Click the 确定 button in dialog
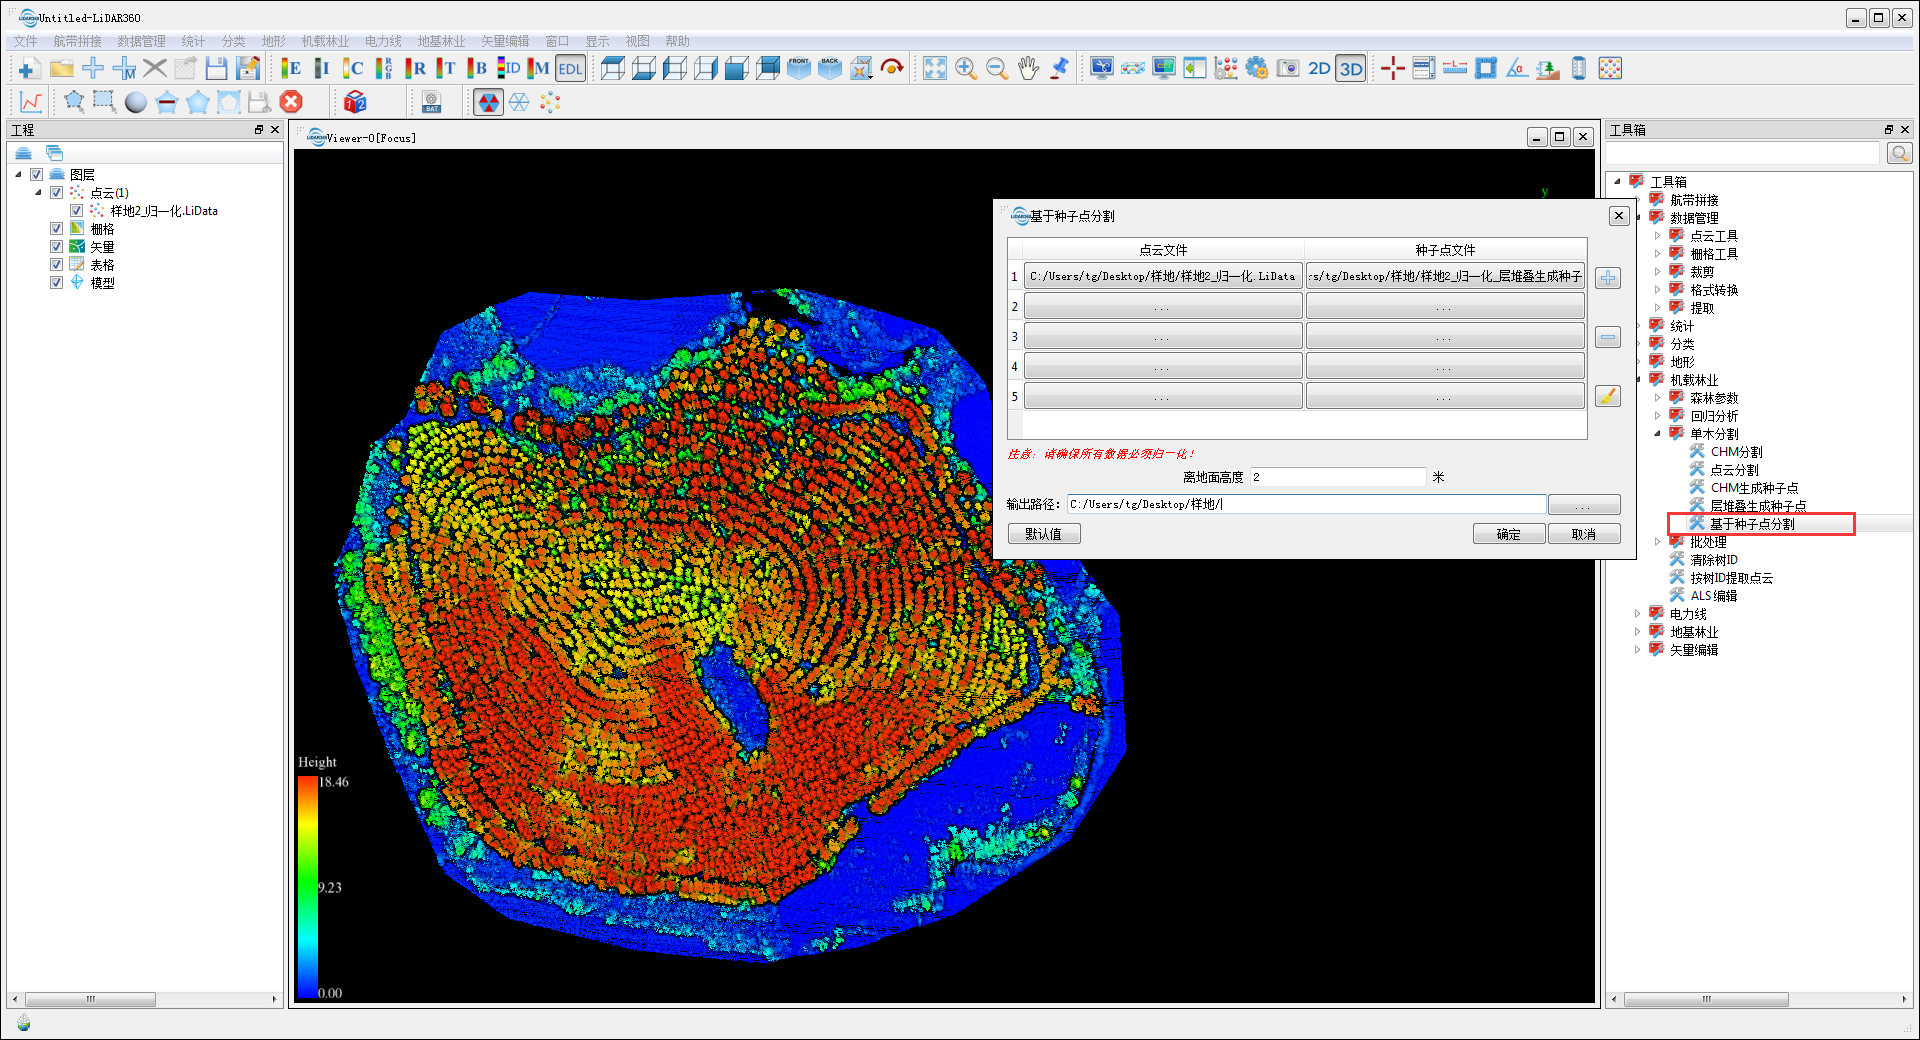The width and height of the screenshot is (1920, 1040). 1509,534
